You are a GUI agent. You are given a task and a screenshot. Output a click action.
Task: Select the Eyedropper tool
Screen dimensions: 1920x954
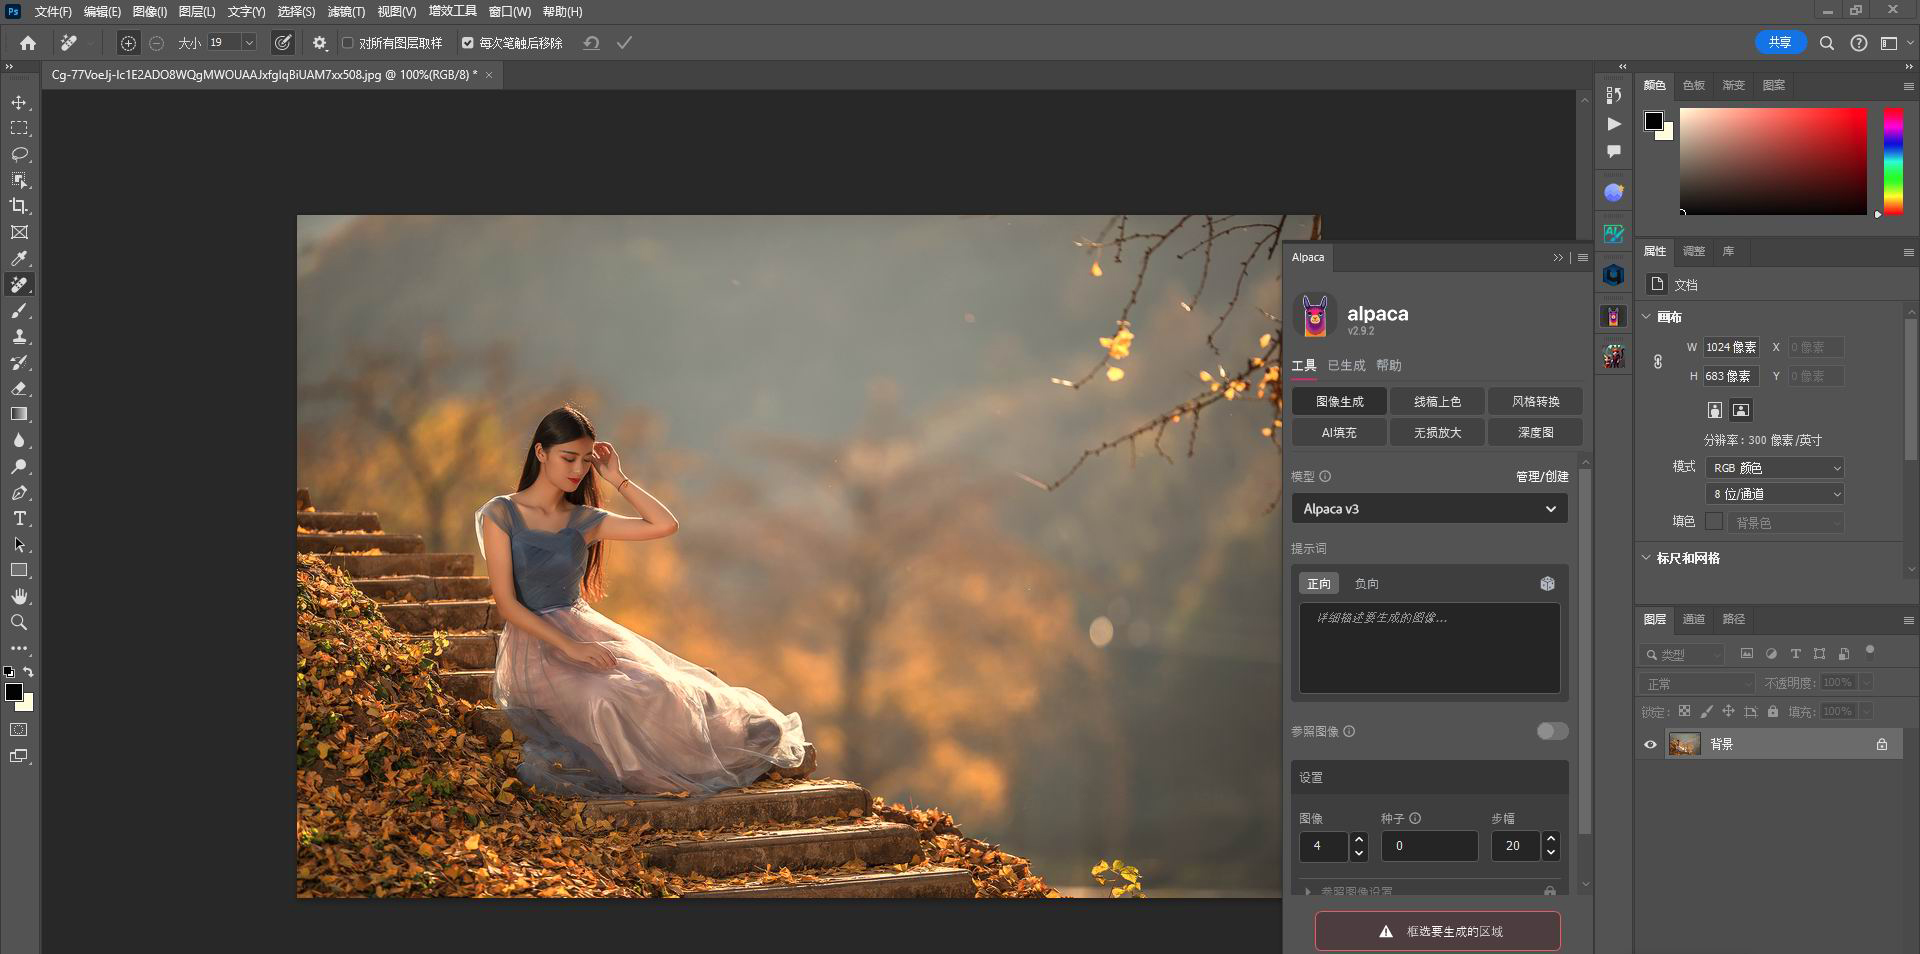pos(19,258)
